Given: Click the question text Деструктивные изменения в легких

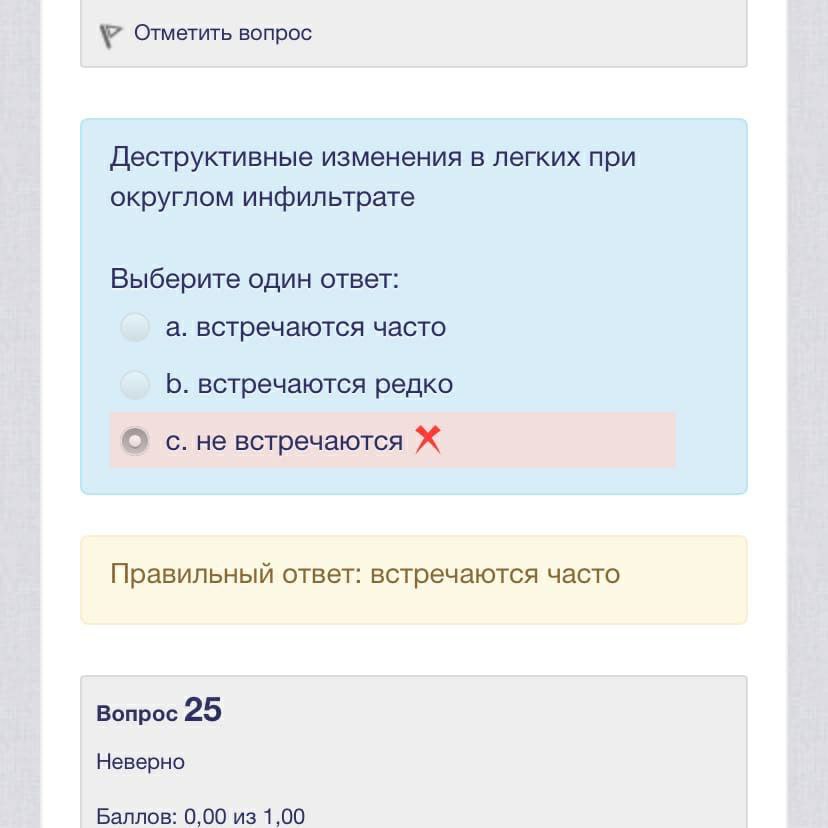Looking at the screenshot, I should (372, 157).
